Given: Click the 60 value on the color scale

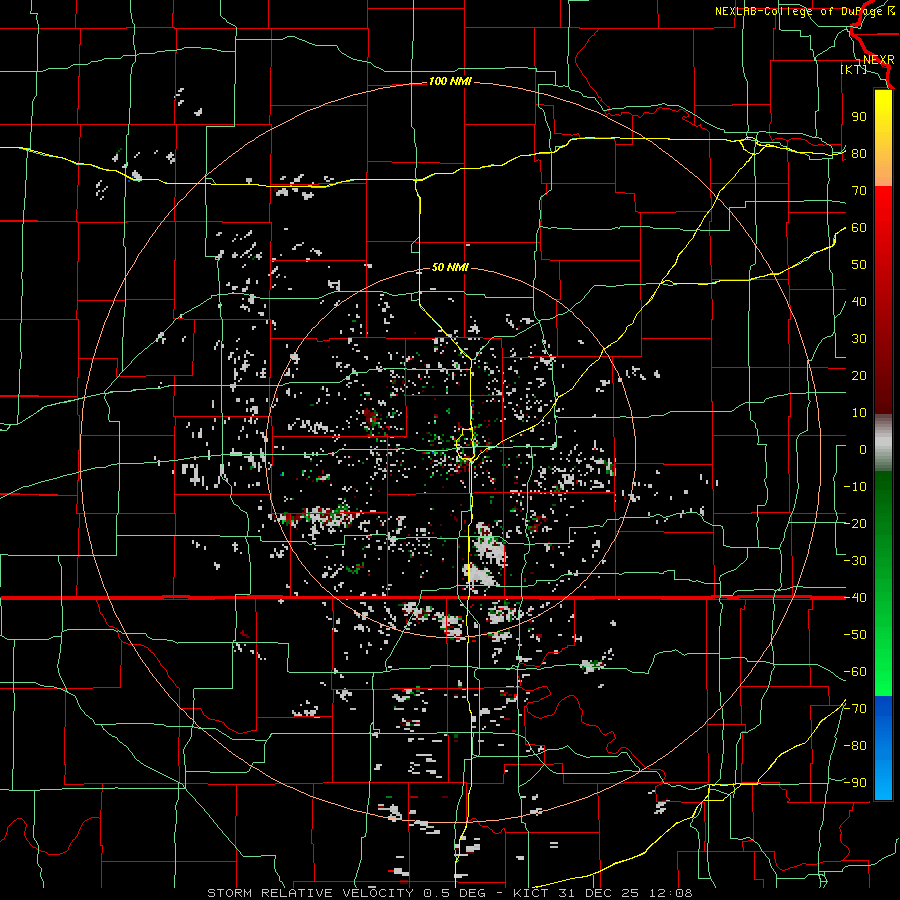Looking at the screenshot, I should (x=859, y=227).
